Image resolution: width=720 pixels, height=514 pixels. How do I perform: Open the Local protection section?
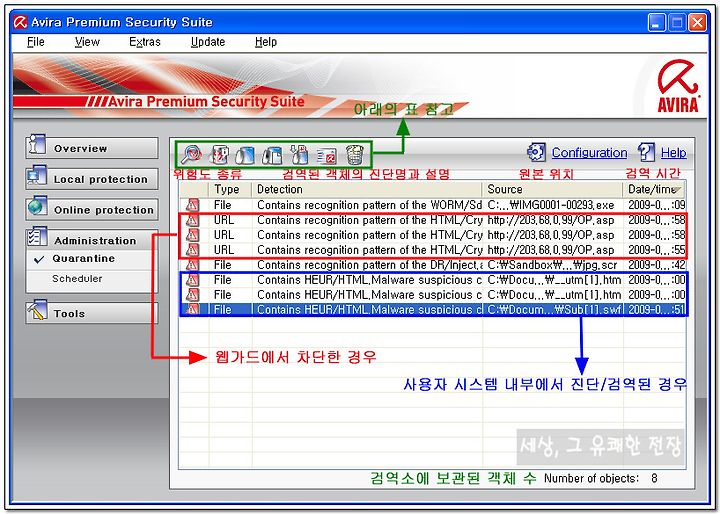[x=92, y=179]
